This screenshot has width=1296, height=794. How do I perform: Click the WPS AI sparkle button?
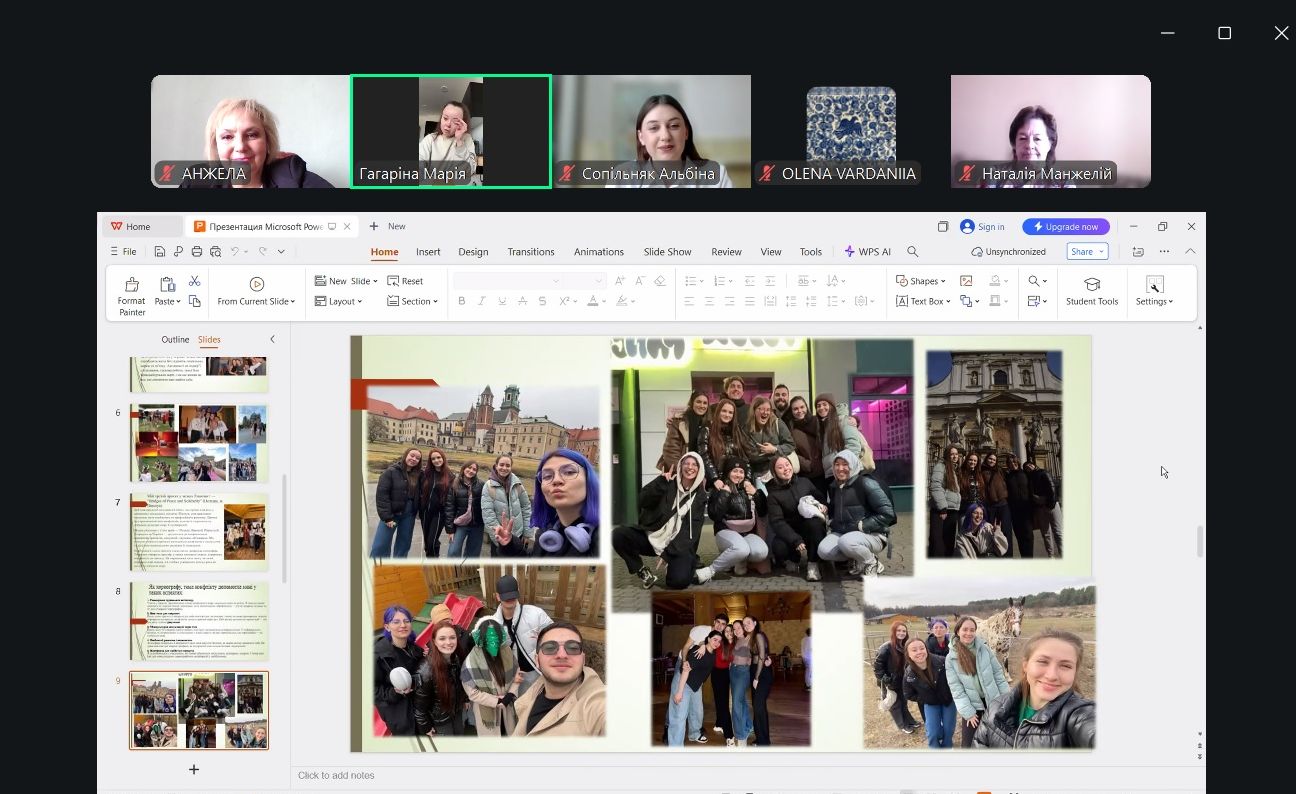867,252
